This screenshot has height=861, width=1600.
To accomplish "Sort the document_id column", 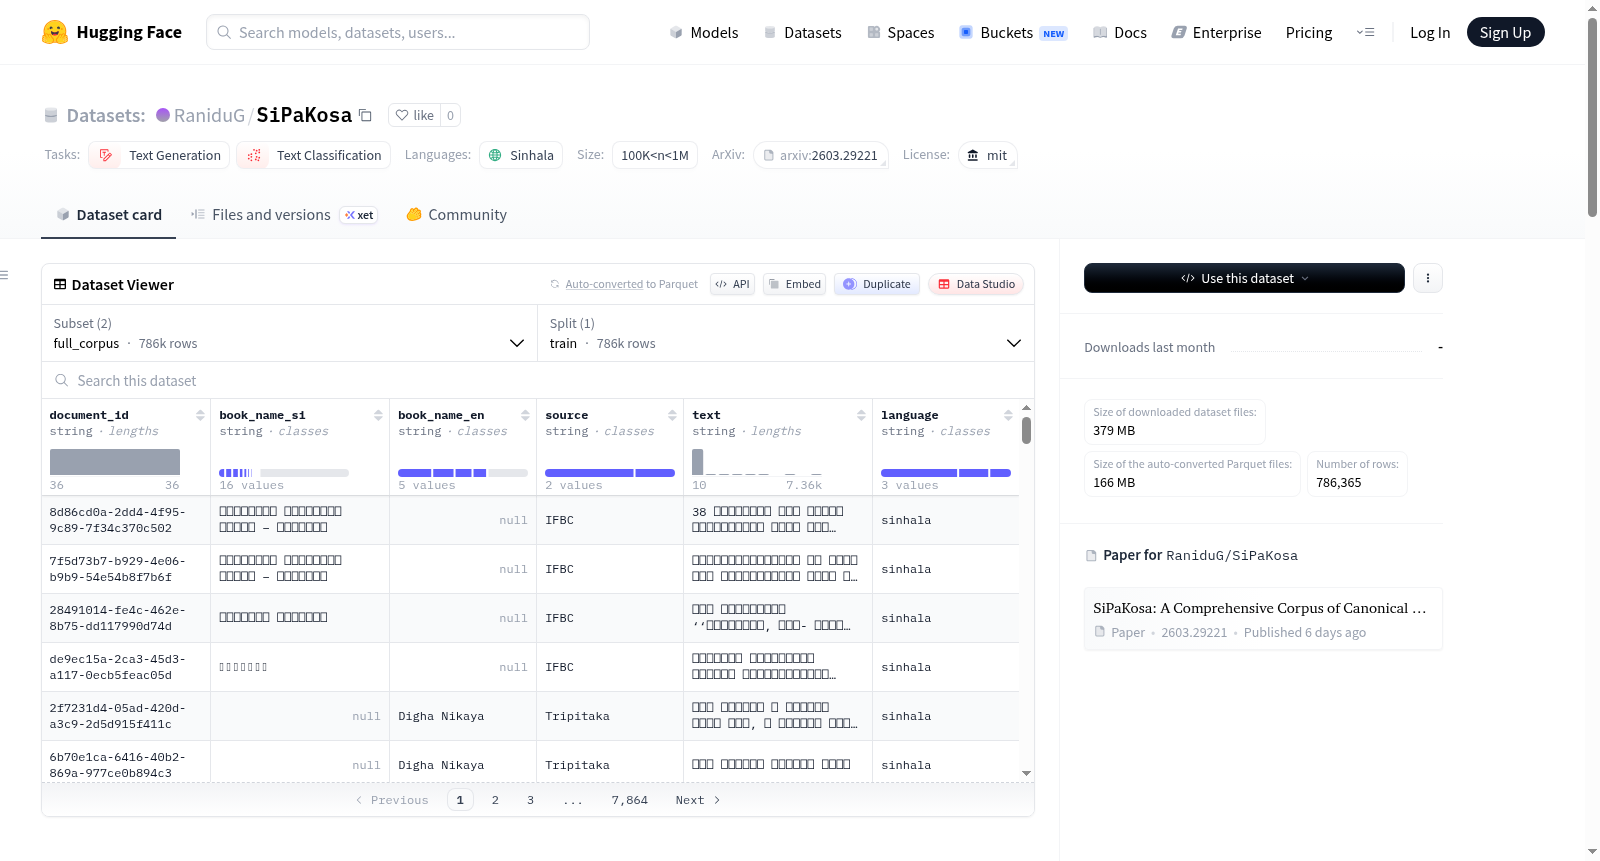I will coord(200,415).
